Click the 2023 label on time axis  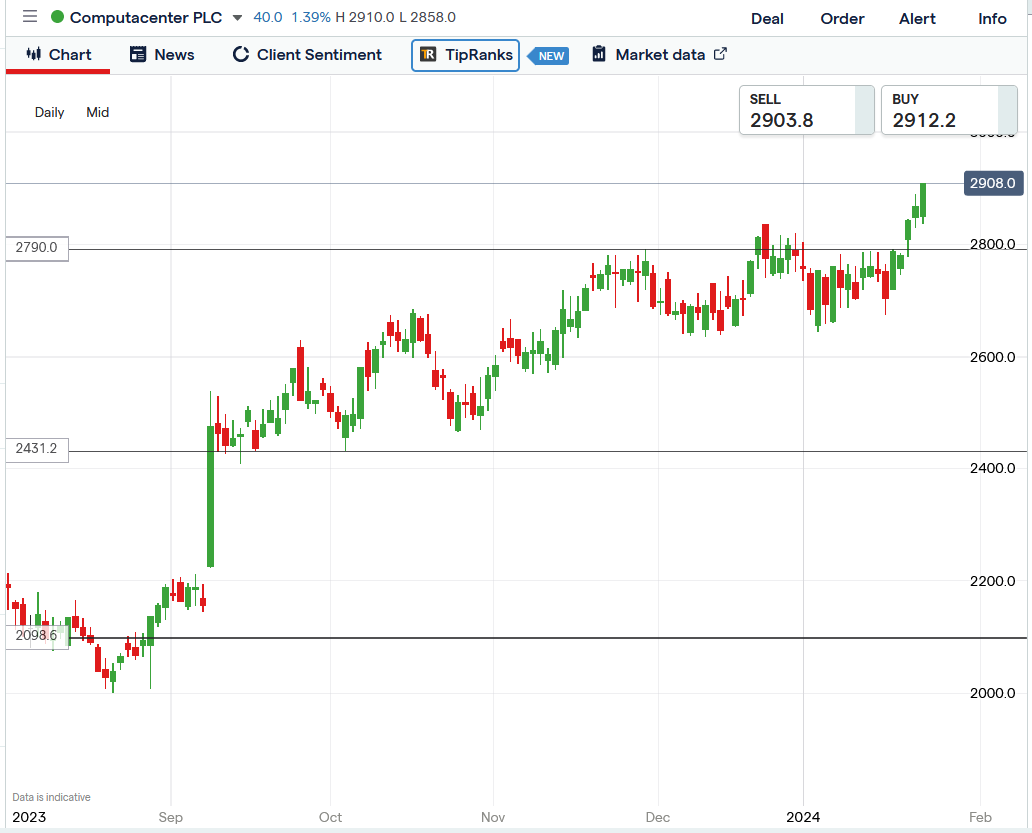point(29,817)
